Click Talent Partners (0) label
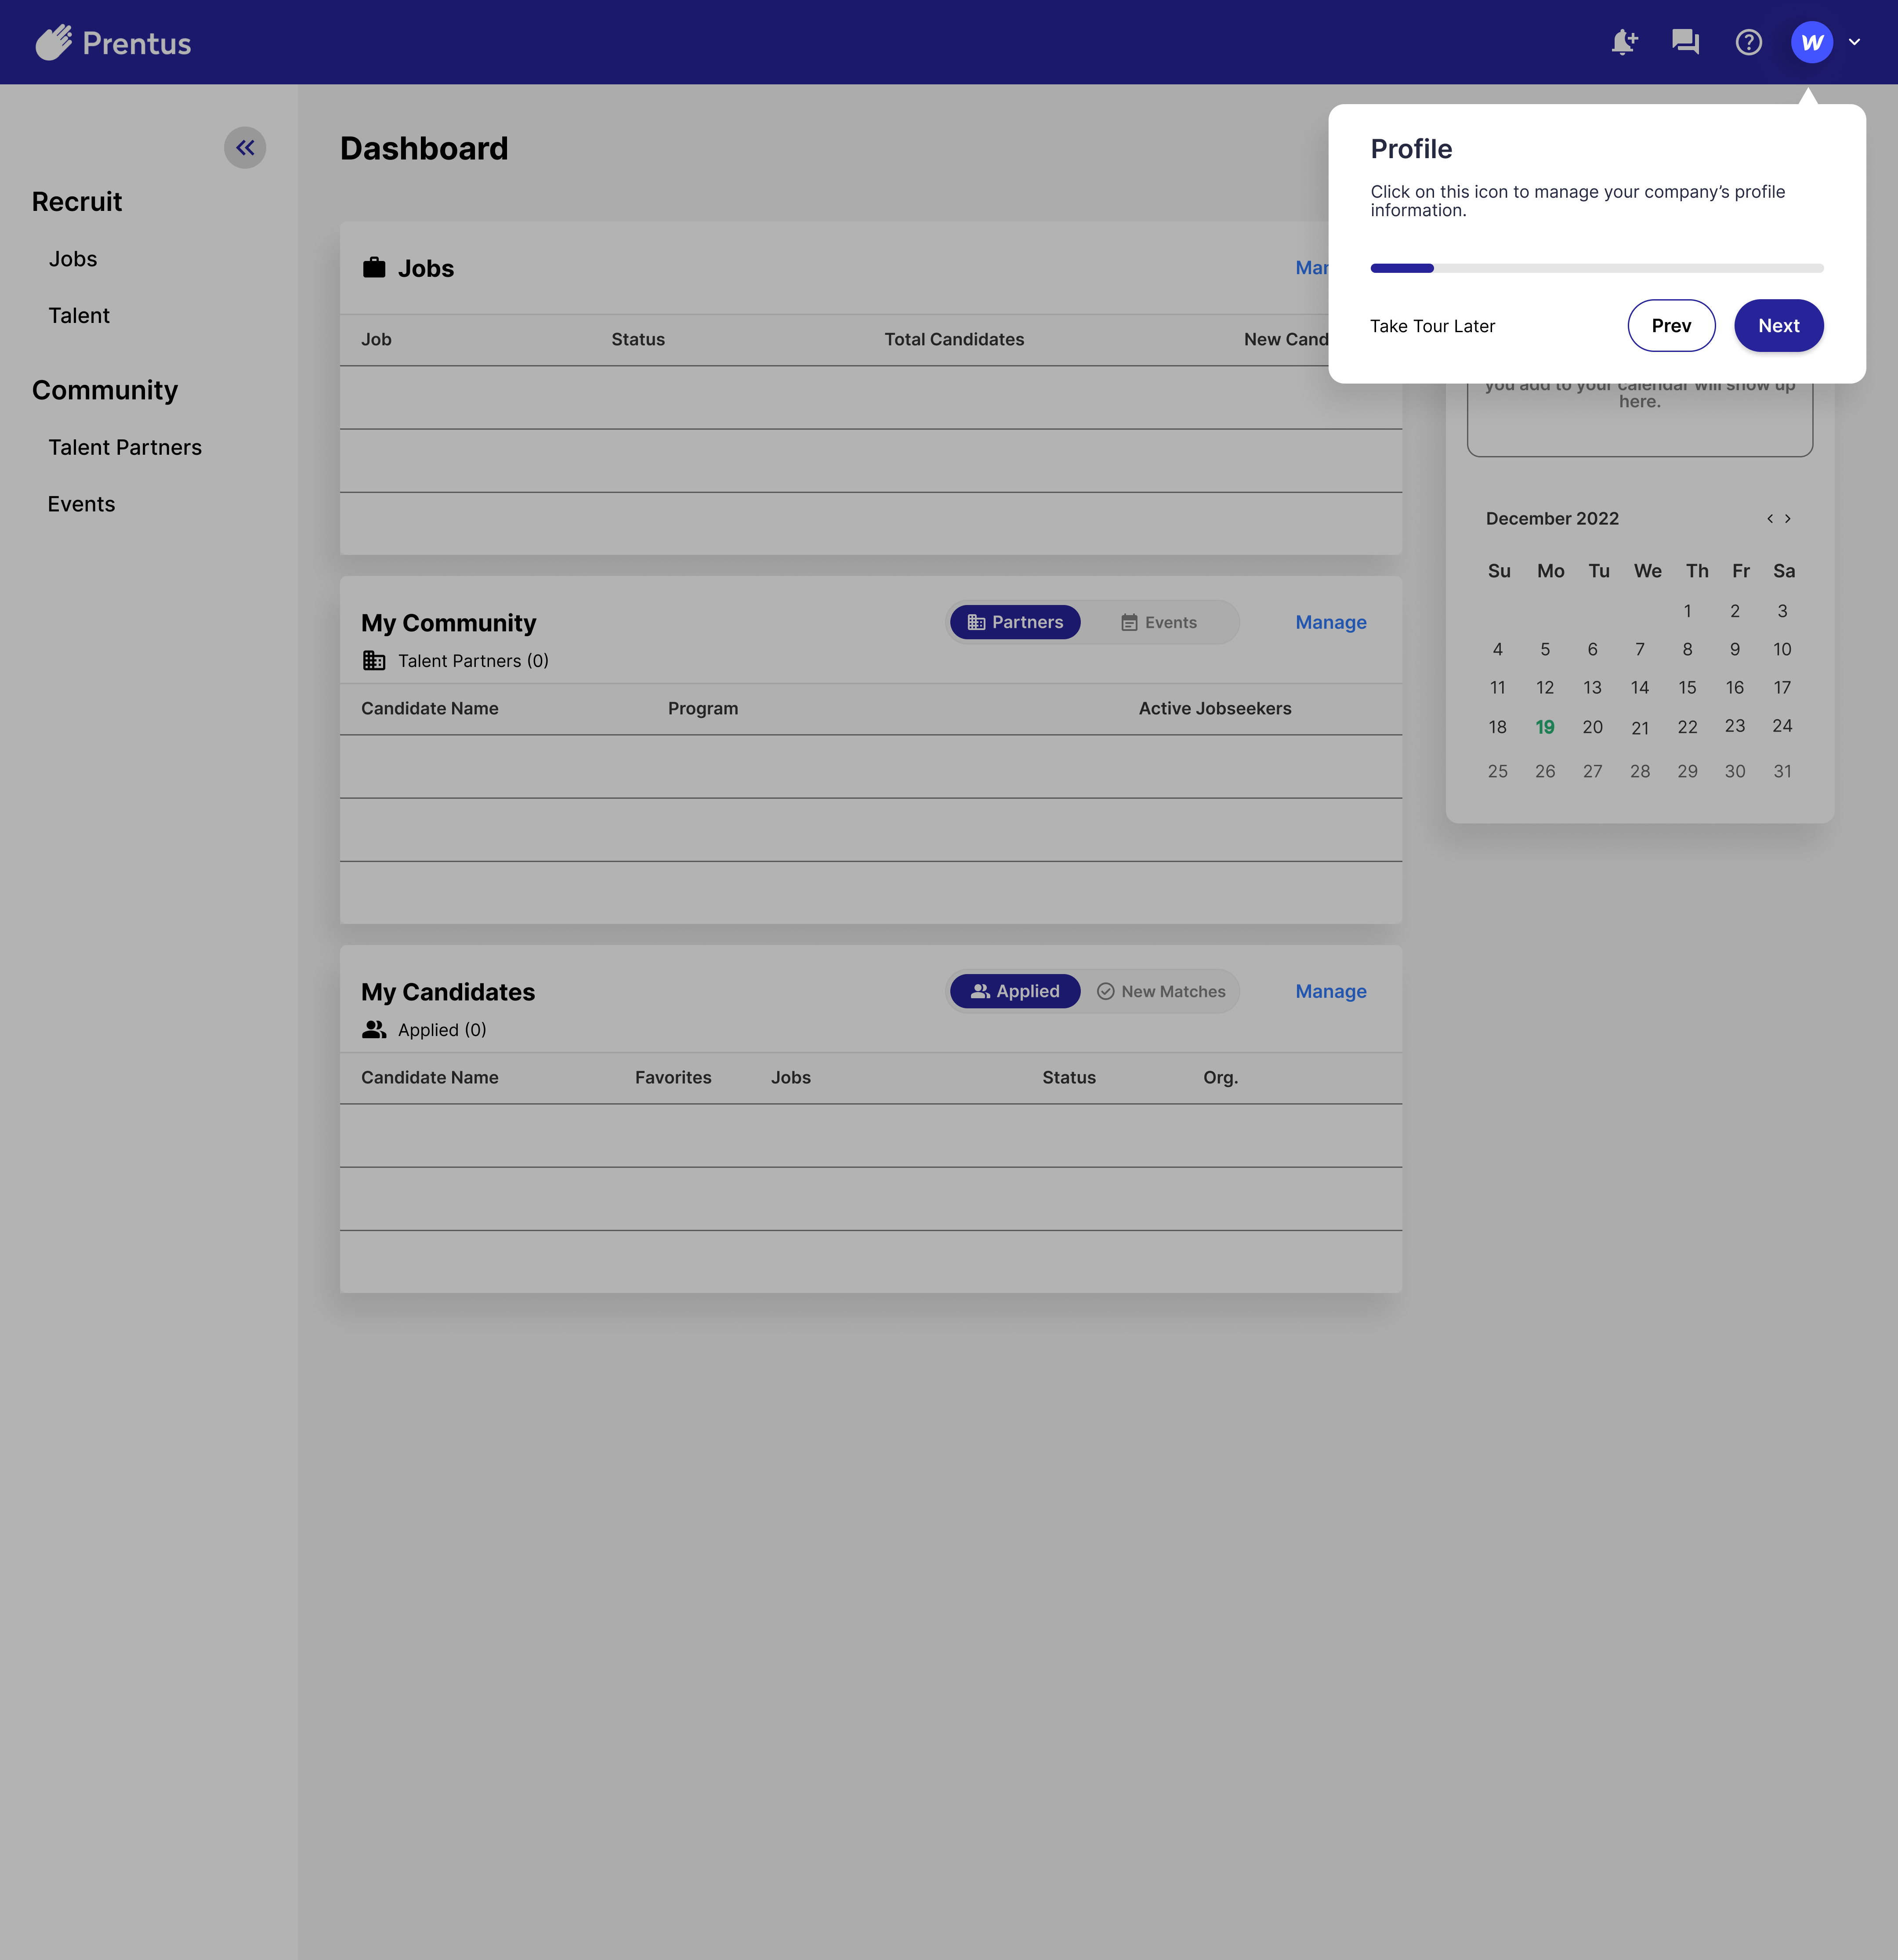 pos(473,661)
